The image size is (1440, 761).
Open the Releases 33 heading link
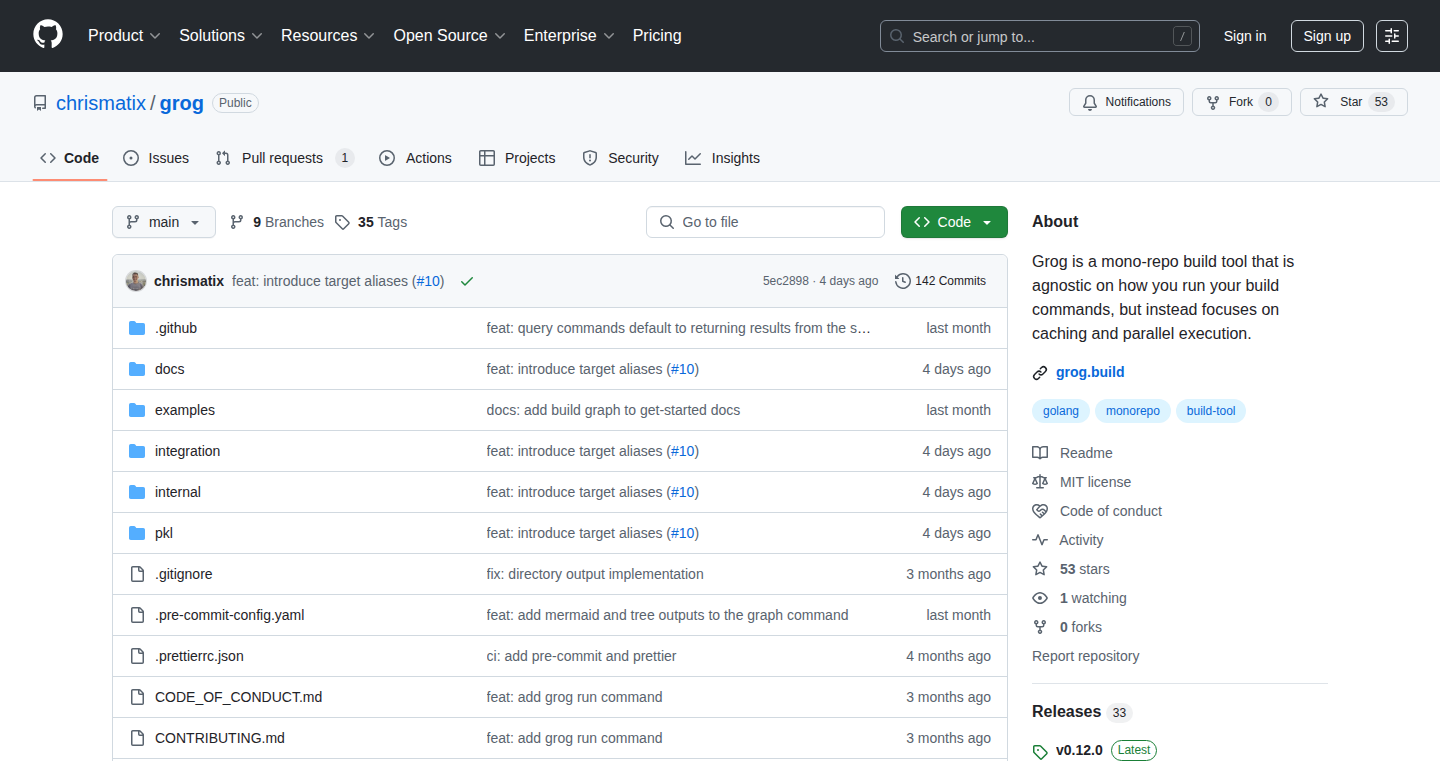click(x=1082, y=712)
